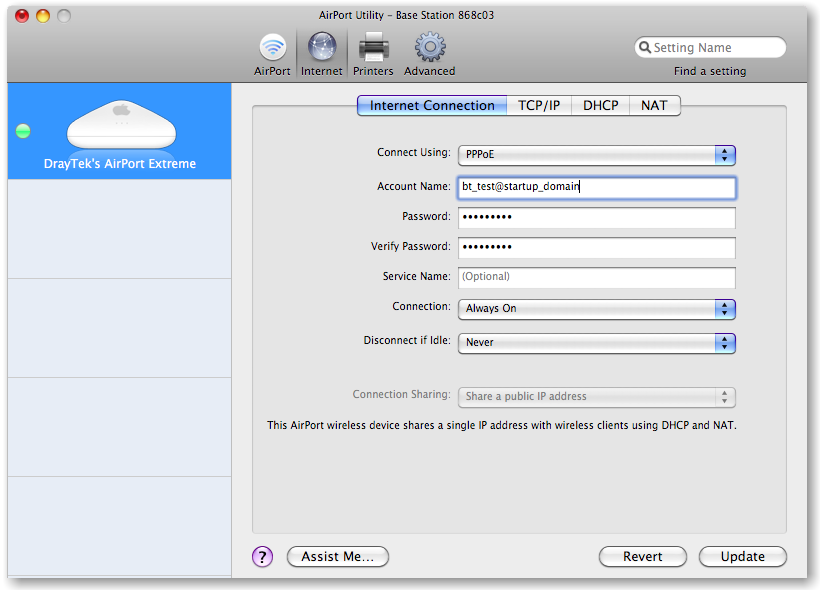Click the search magnifier in Setting Name field
The height and width of the screenshot is (590, 820).
[x=645, y=47]
